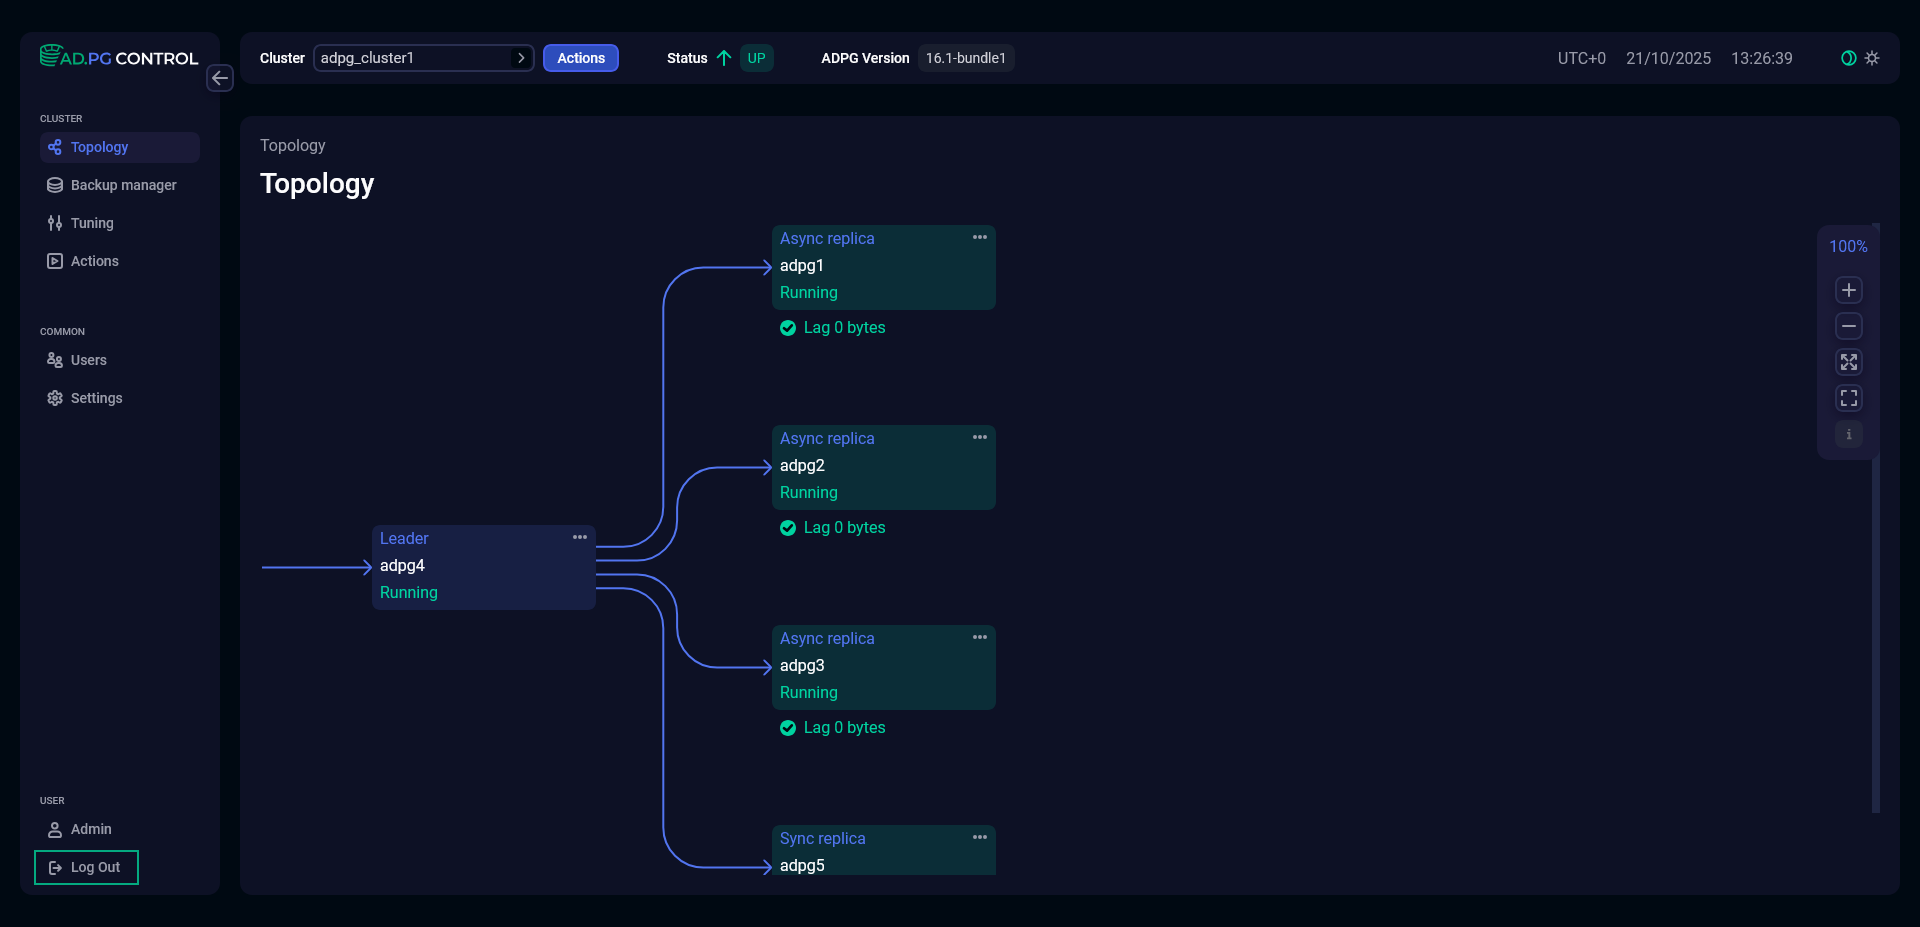Screen dimensions: 1920x927
Task: Open the Users page
Action: (88, 360)
